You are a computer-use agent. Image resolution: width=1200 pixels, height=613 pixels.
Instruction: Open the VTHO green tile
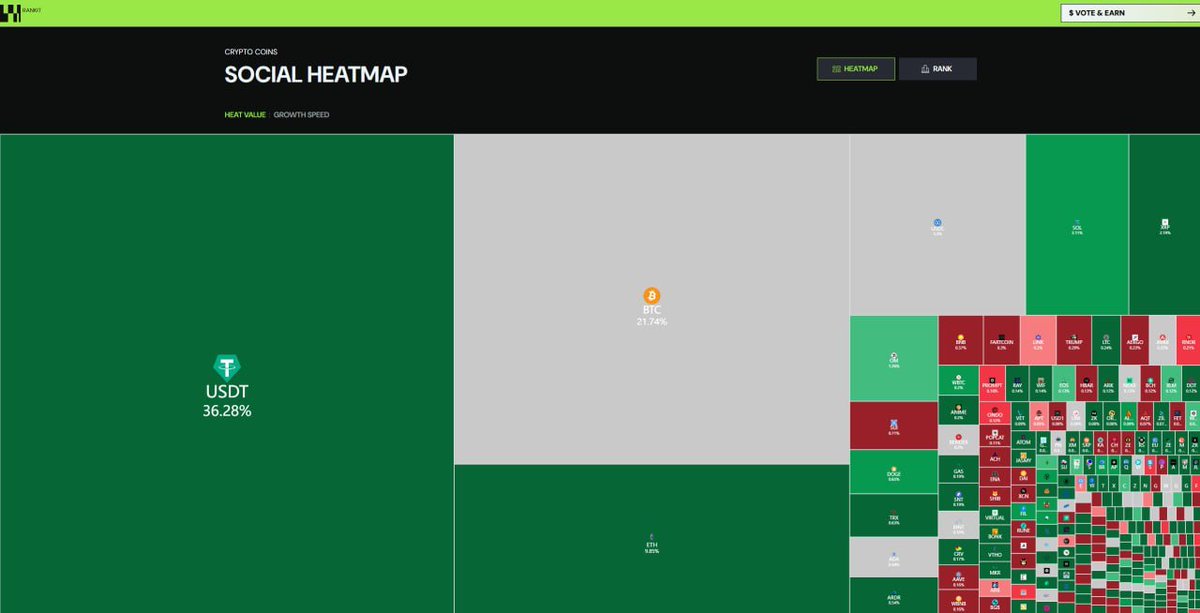pos(995,553)
